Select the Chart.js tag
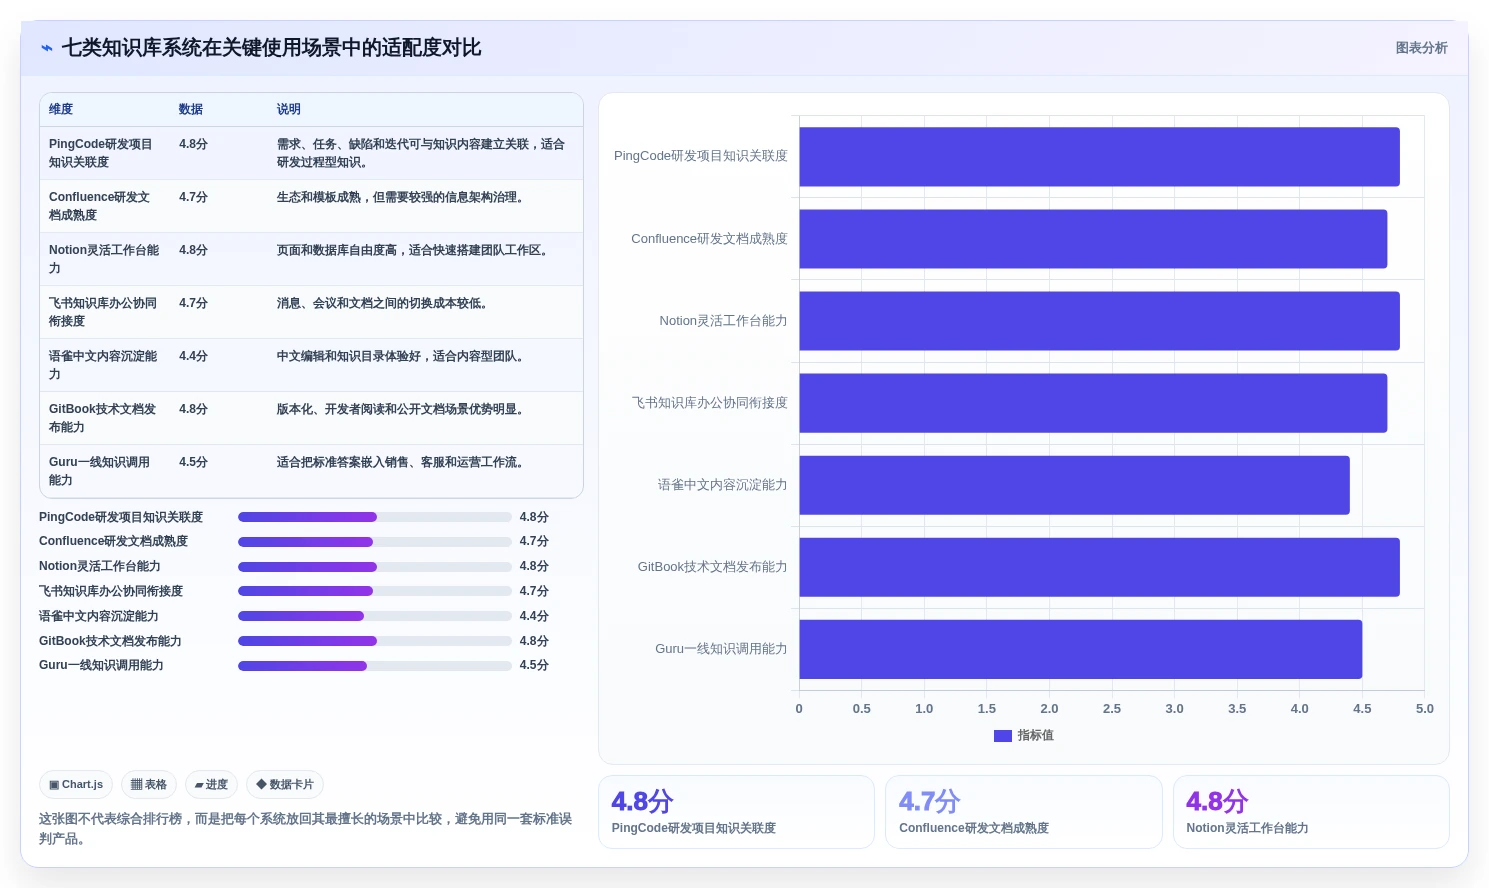This screenshot has height=888, width=1489. (76, 785)
